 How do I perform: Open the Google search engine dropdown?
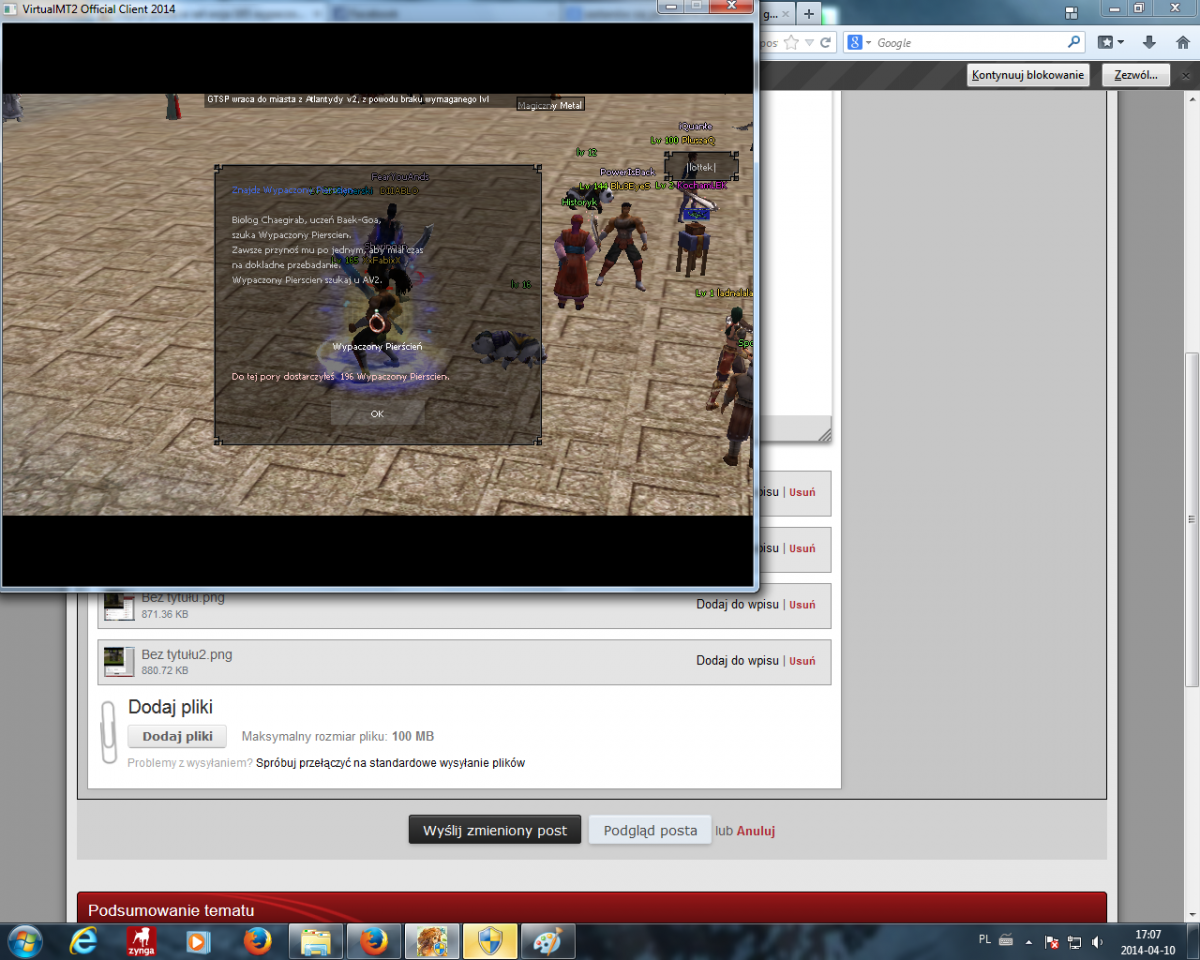[861, 43]
